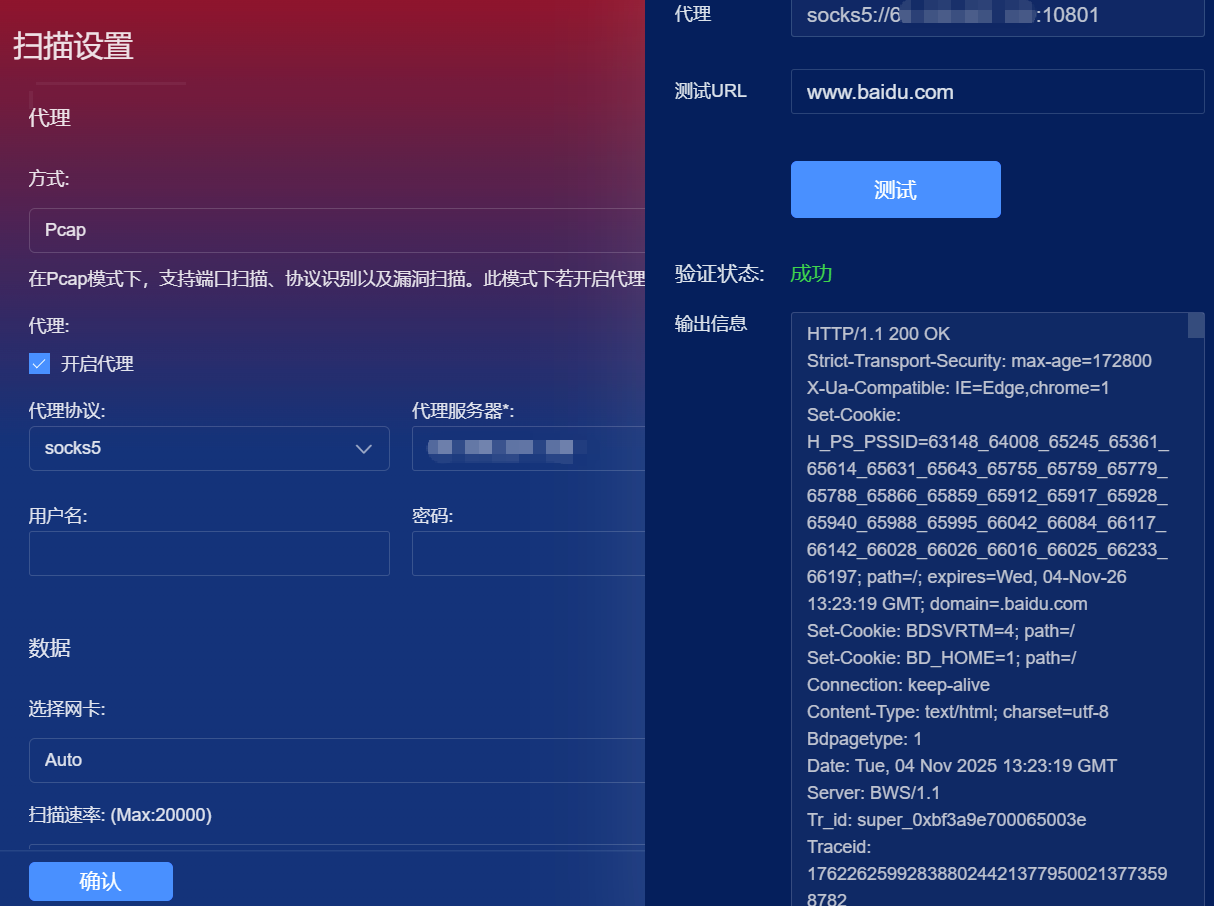Click the HTTP/1.1 200 OK output line
This screenshot has width=1214, height=906.
click(x=878, y=334)
